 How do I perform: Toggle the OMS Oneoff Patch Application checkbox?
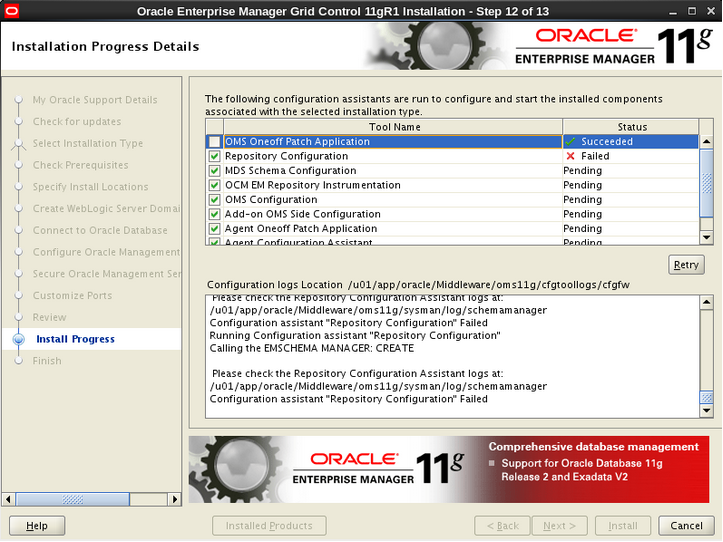pos(214,142)
